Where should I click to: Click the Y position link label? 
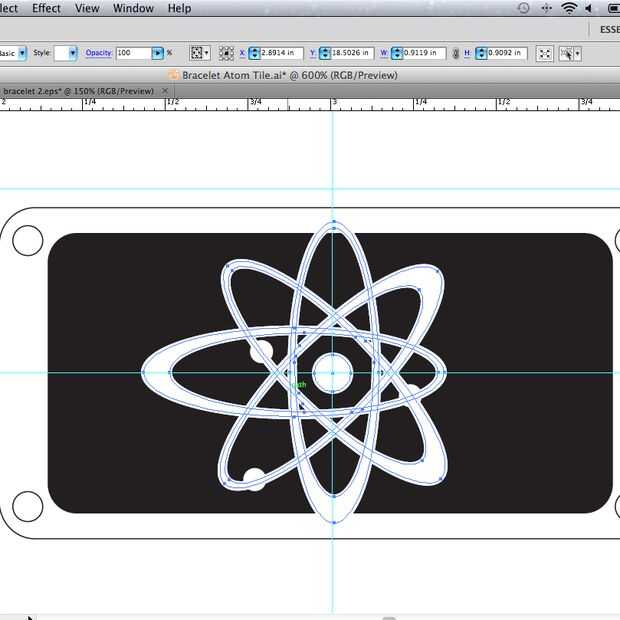point(313,53)
